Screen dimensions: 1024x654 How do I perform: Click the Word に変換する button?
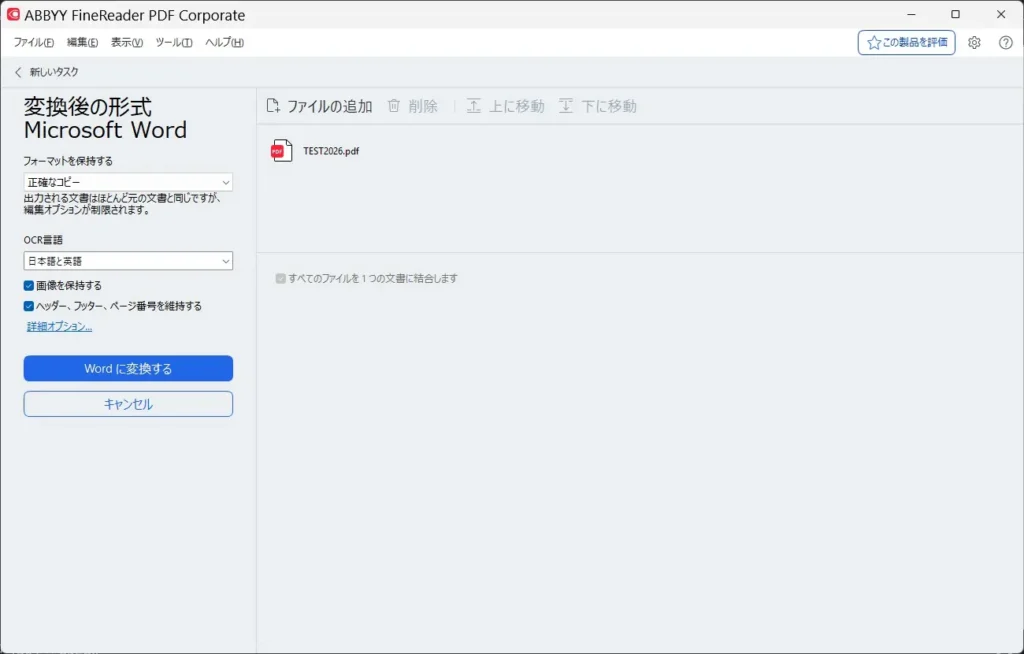click(128, 368)
